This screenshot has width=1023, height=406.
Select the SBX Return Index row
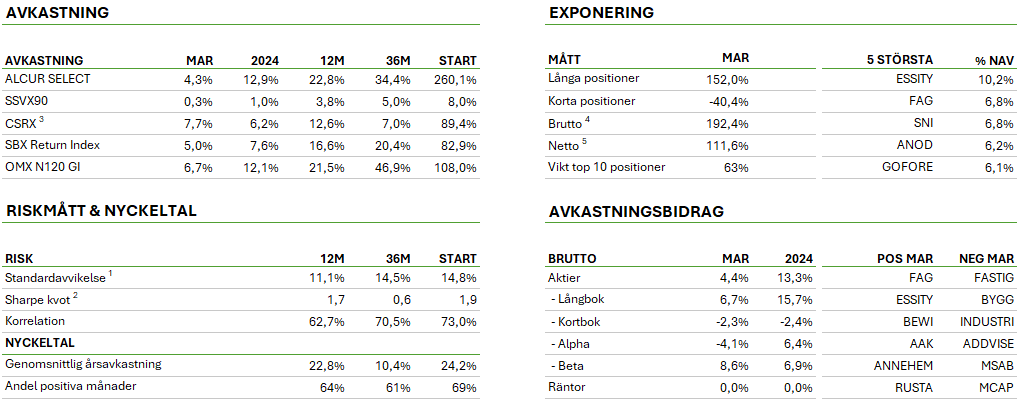click(x=52, y=145)
